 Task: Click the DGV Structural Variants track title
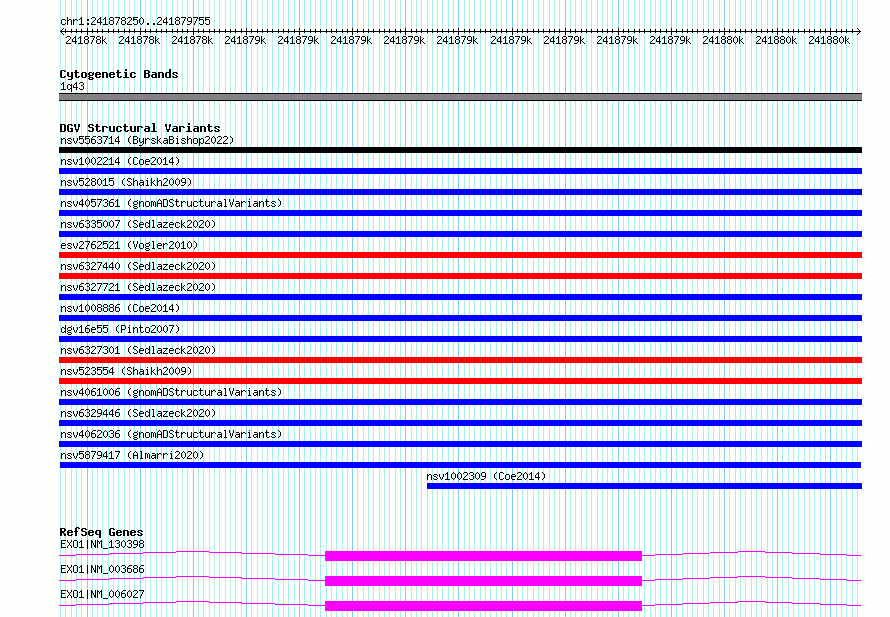click(140, 128)
